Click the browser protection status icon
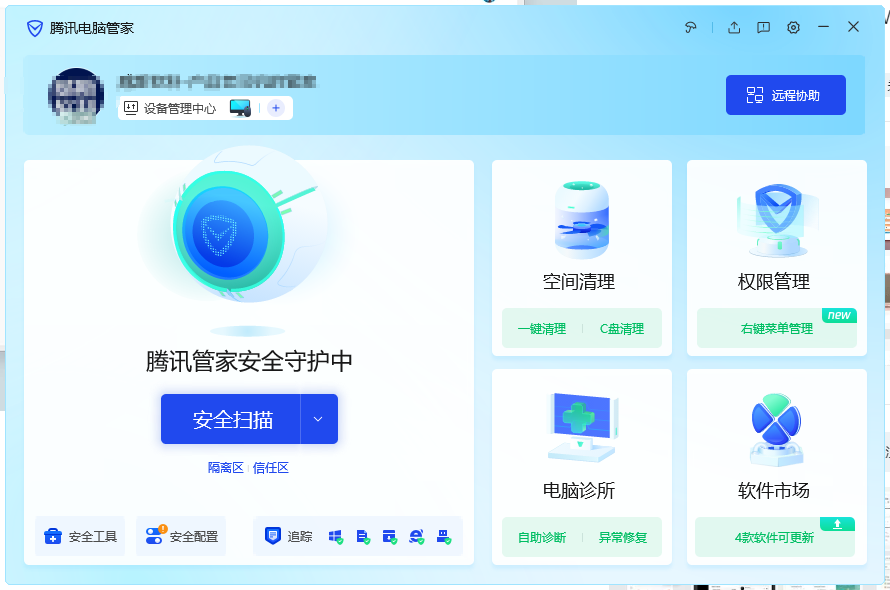 click(x=417, y=537)
